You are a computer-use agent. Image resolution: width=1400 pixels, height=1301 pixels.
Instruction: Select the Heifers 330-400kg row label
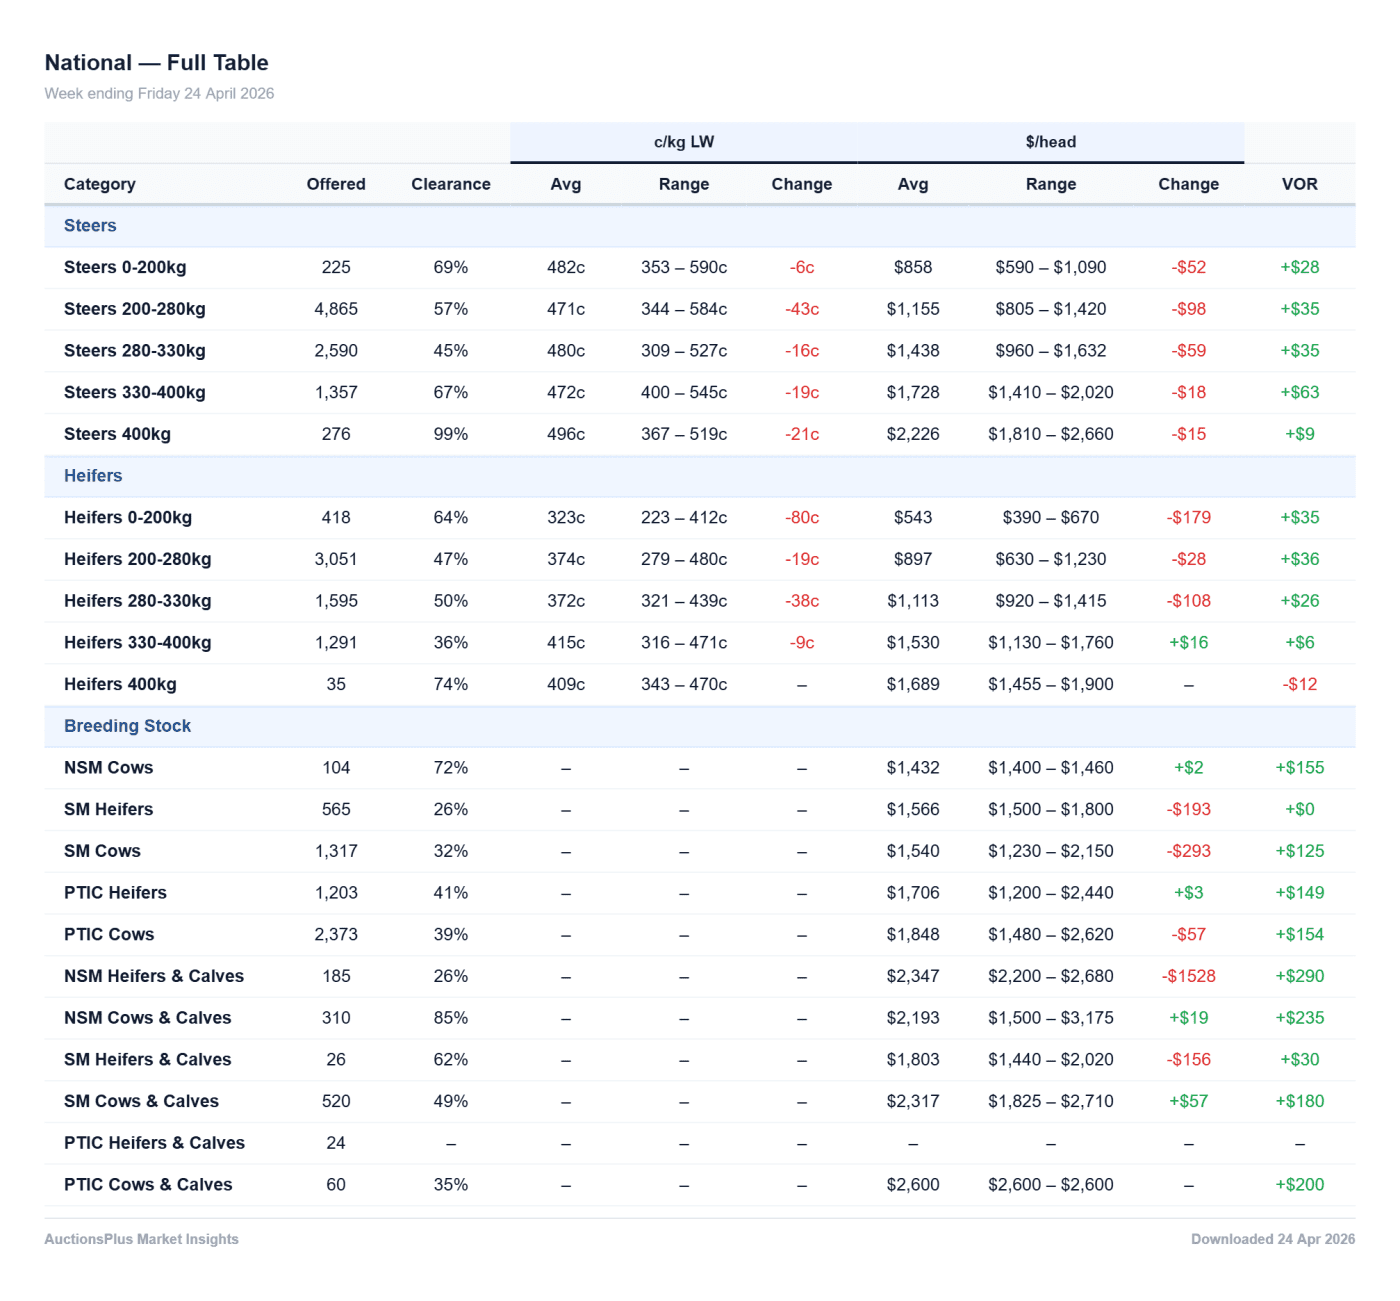pyautogui.click(x=138, y=643)
